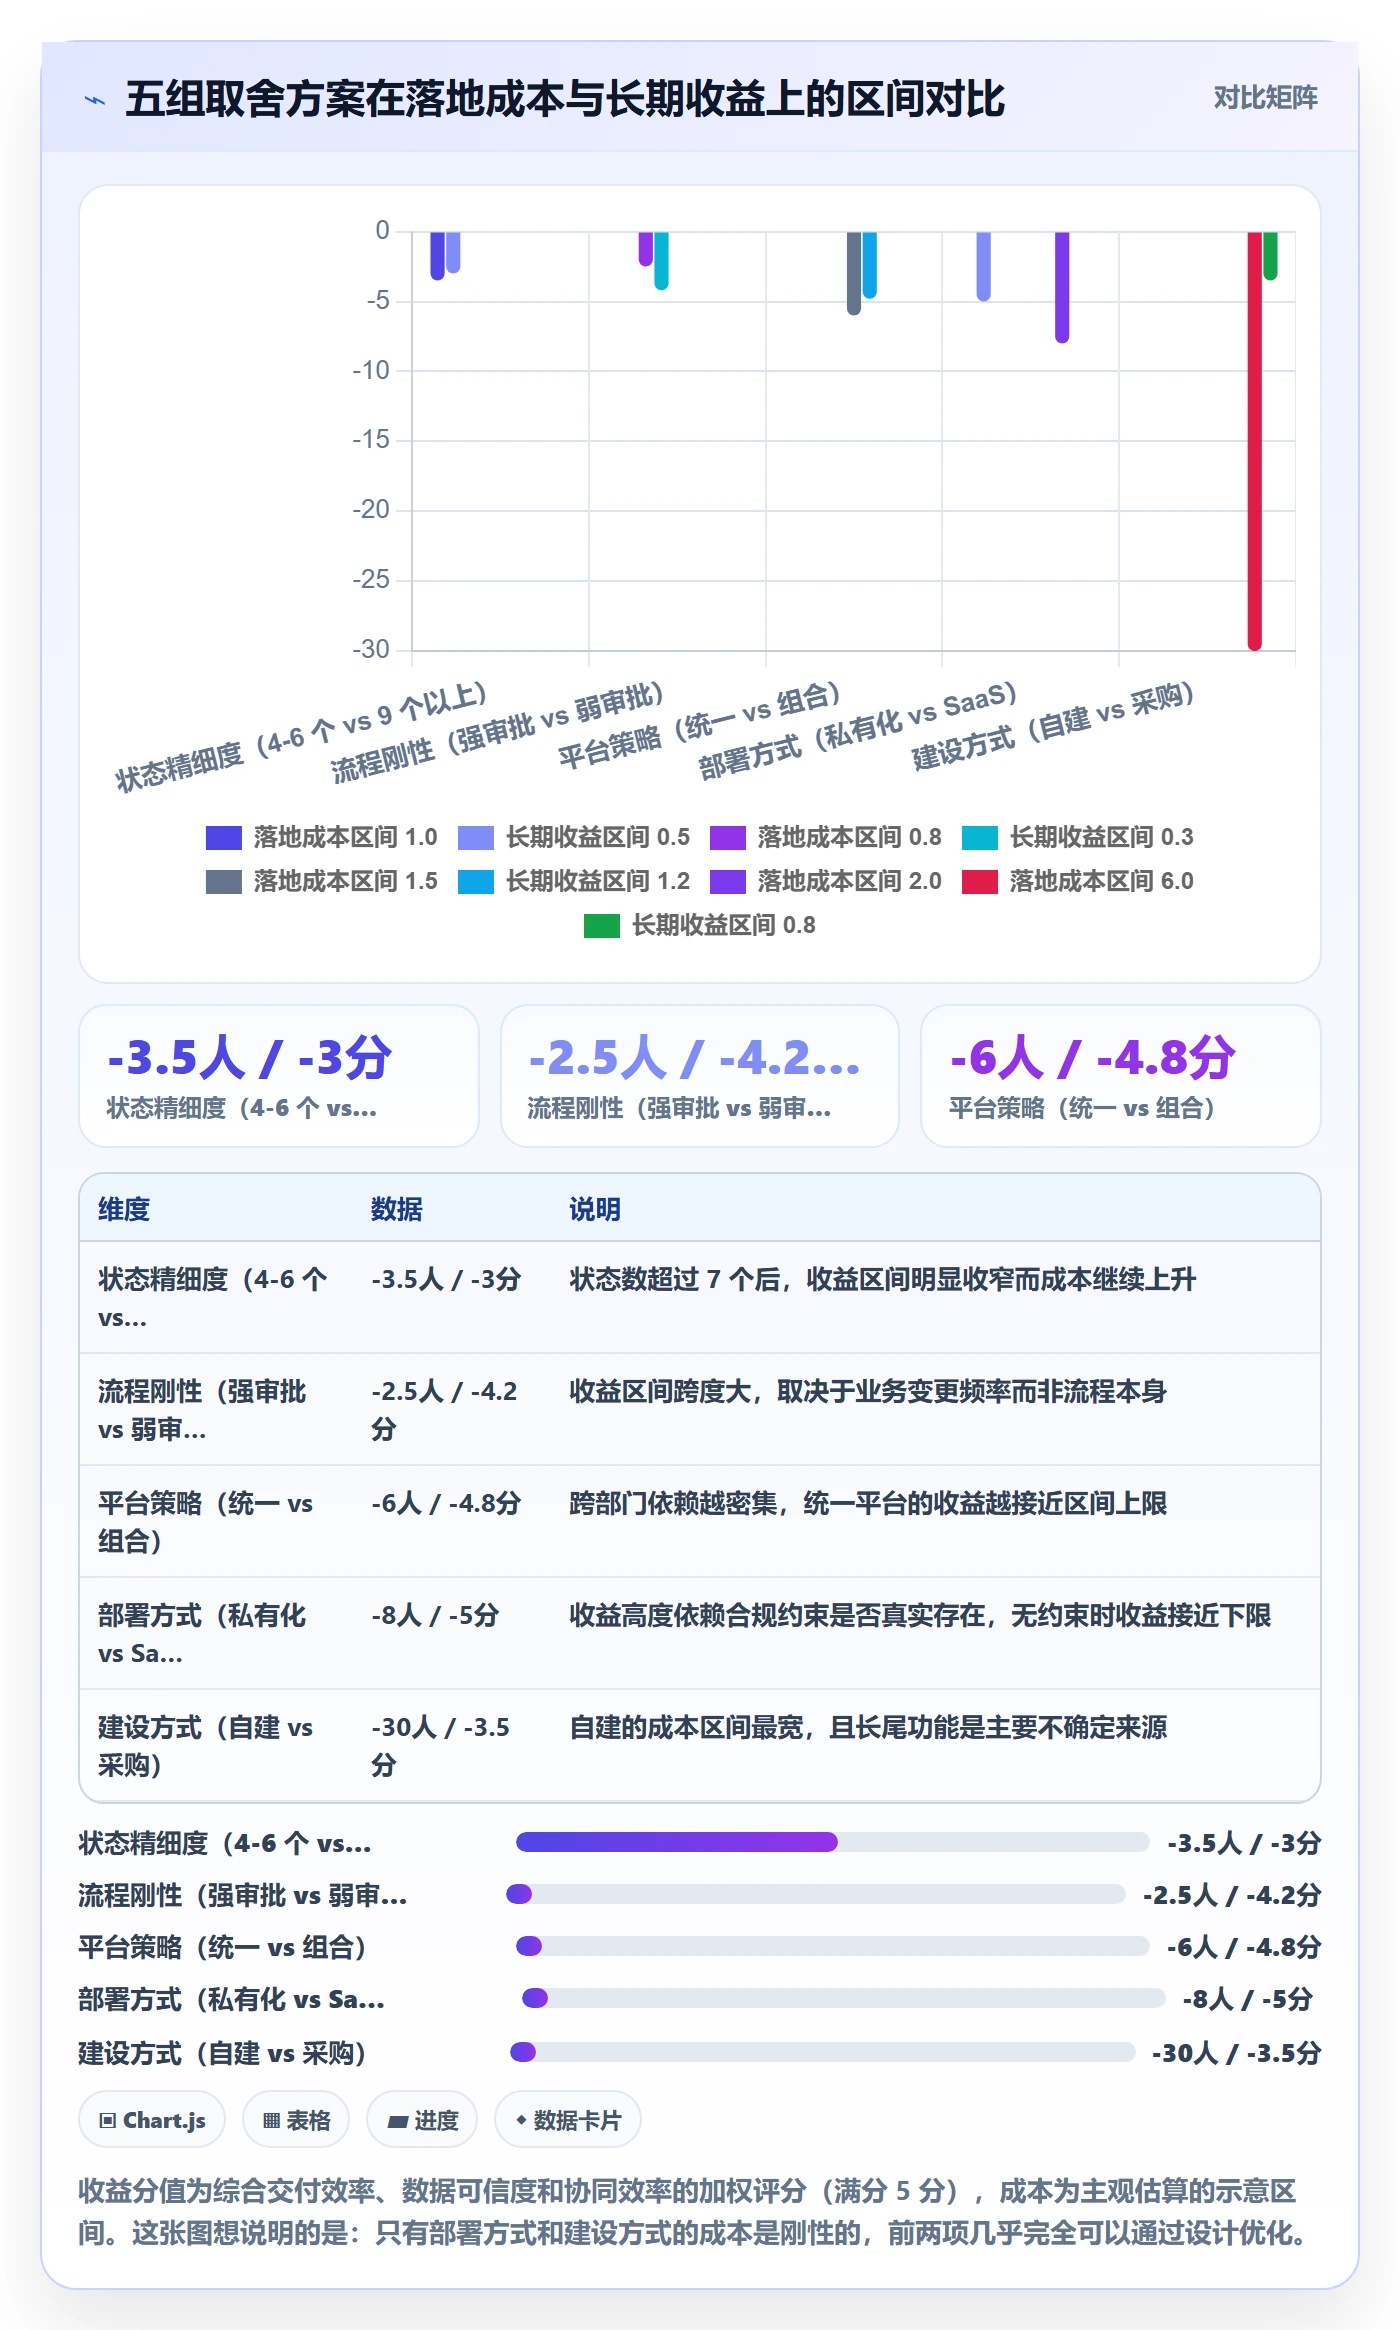Toggle the 落地成本区间 2.0 legend entry
Screen dimensions: 1400x2330
tap(826, 881)
